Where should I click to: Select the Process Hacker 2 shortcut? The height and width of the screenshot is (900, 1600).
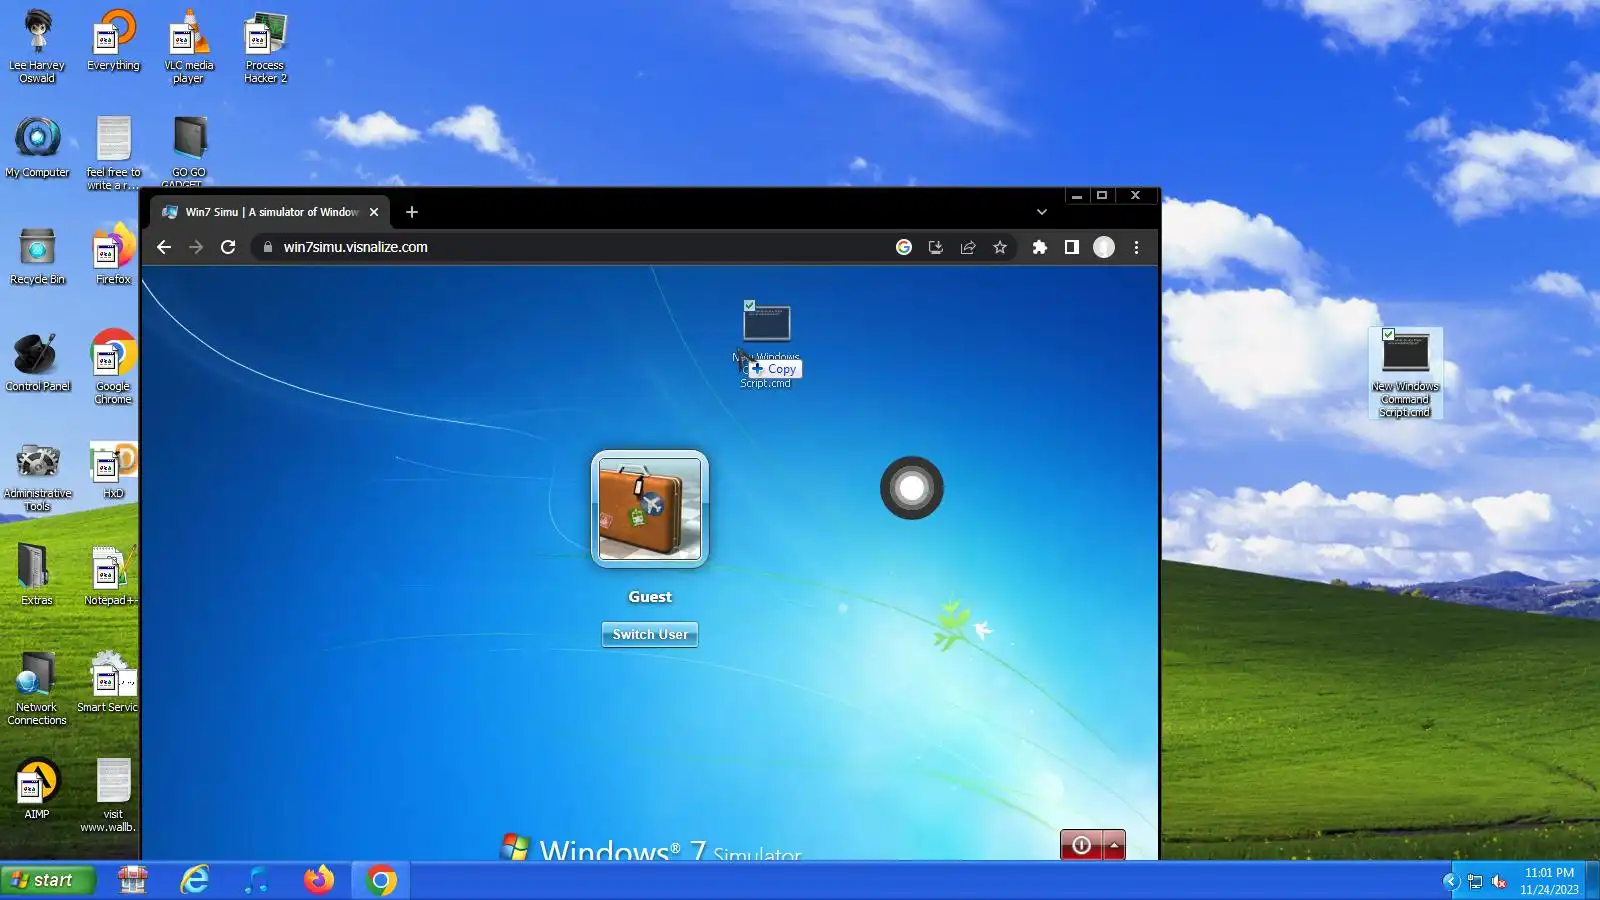[265, 47]
